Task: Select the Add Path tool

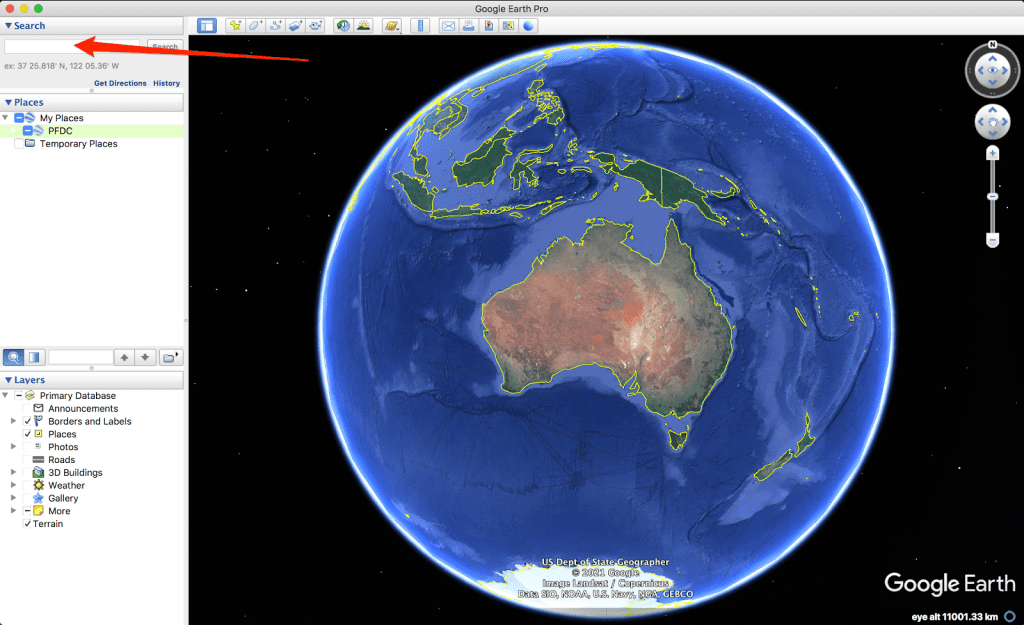Action: (x=276, y=26)
